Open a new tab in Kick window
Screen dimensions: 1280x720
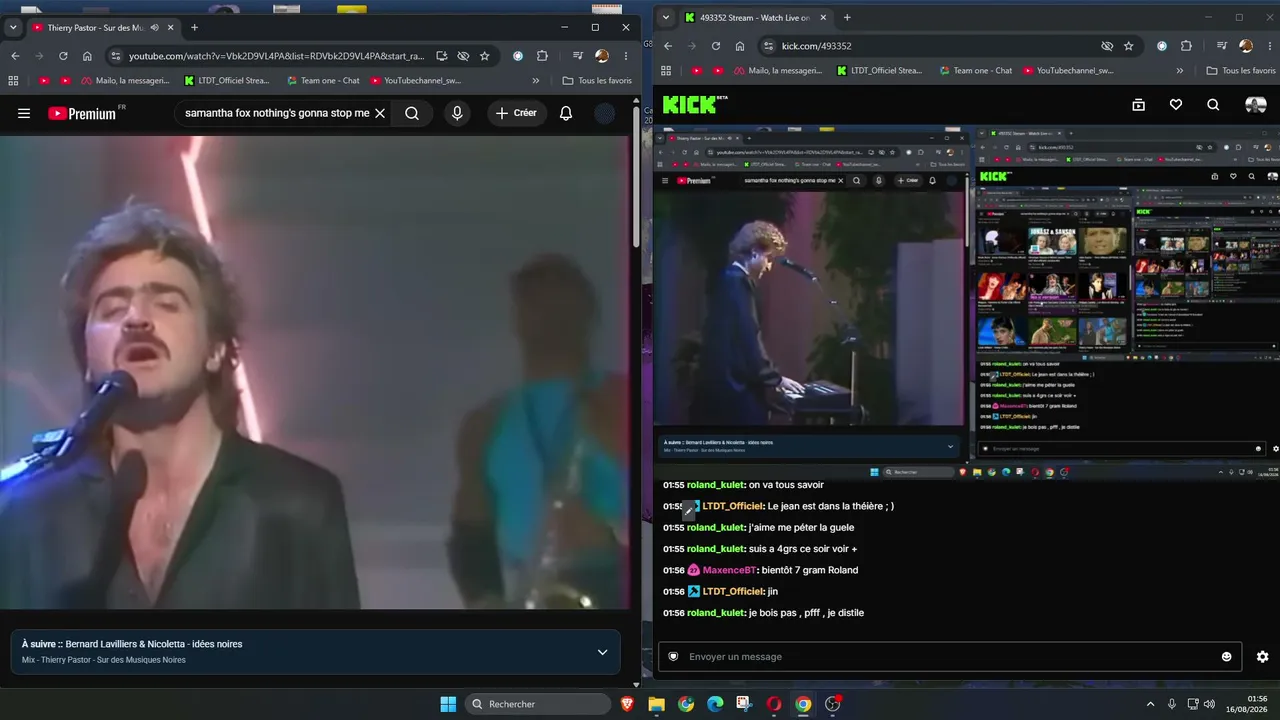tap(847, 17)
